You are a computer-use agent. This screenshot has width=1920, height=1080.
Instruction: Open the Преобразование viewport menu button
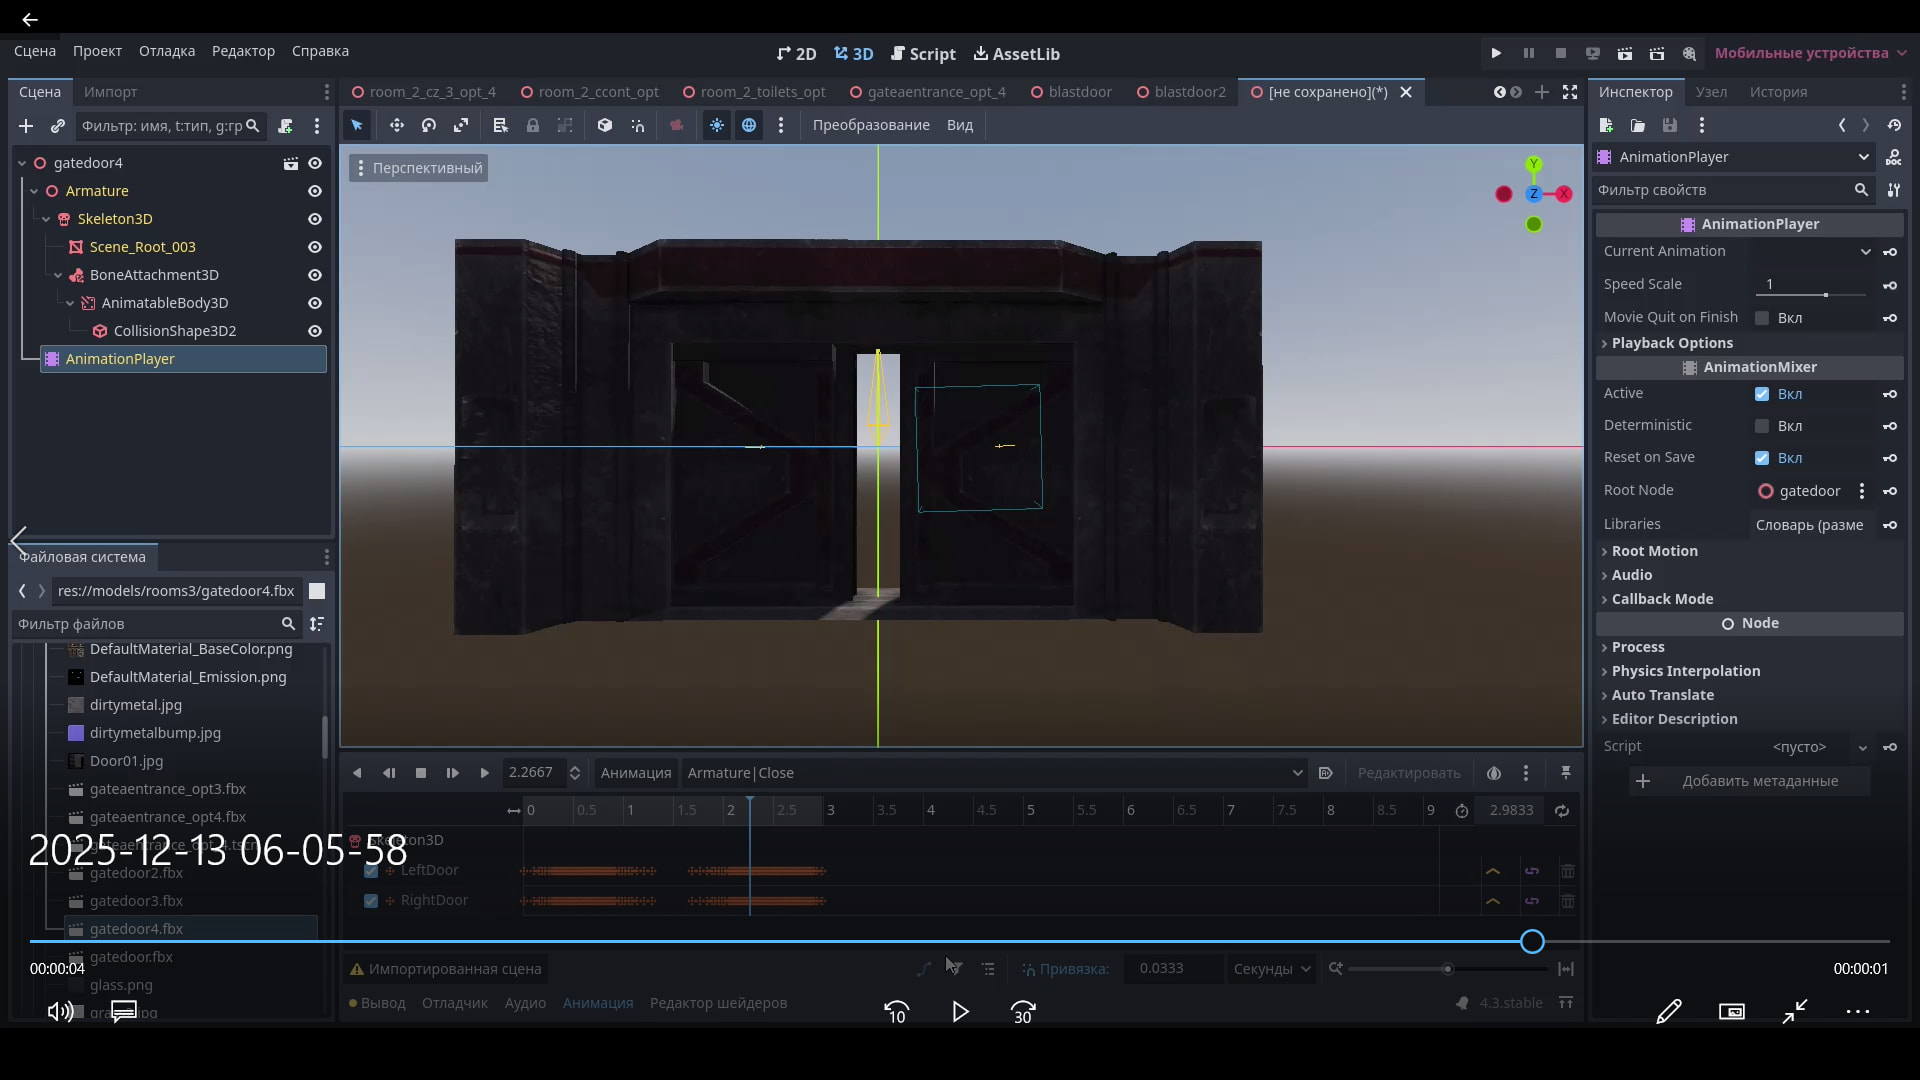coord(870,125)
